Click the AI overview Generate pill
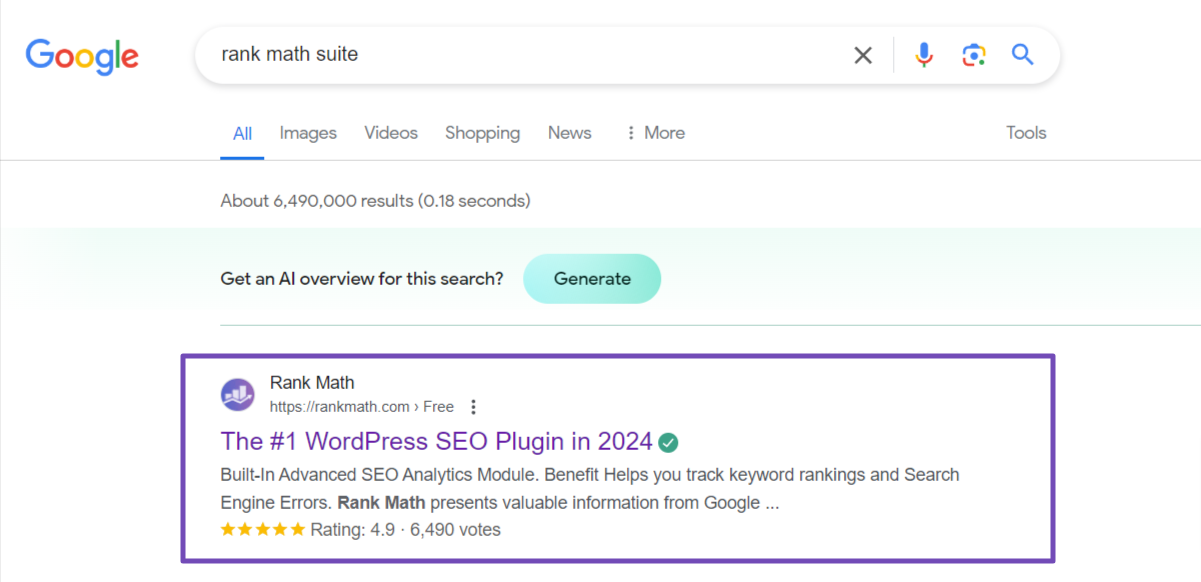This screenshot has width=1201, height=582. [592, 279]
